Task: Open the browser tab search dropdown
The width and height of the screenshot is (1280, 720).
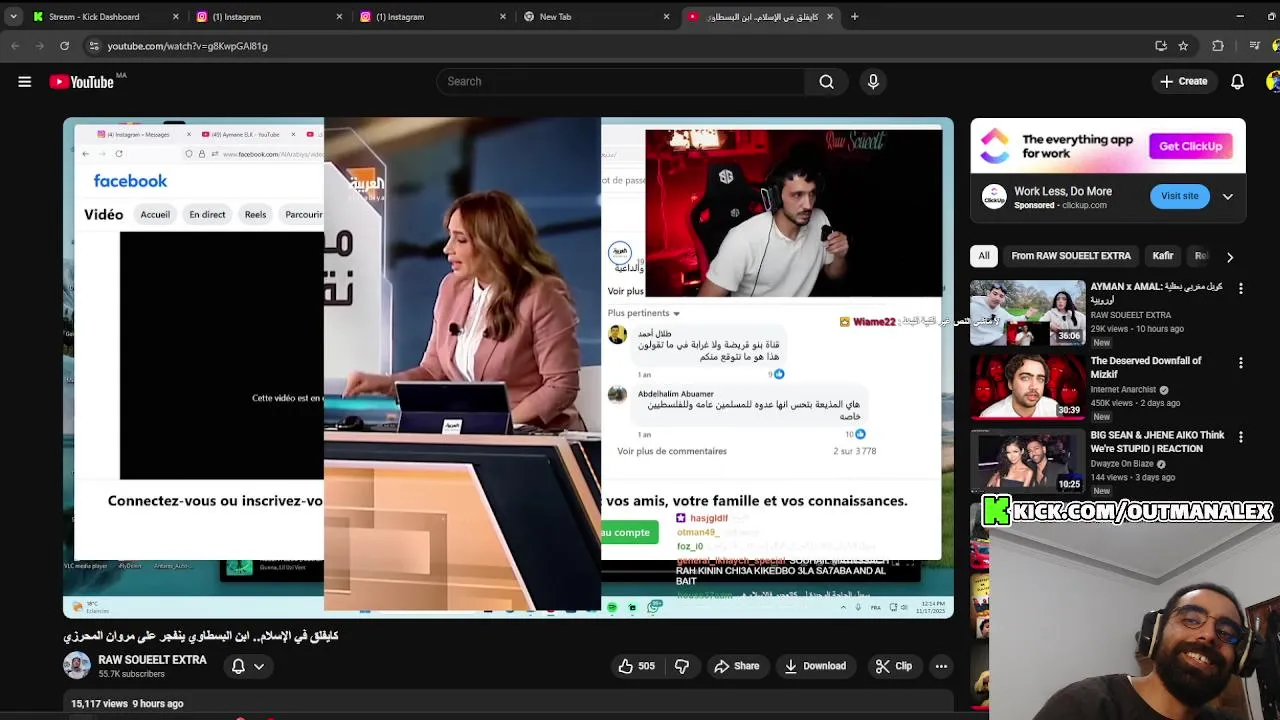Action: (13, 17)
